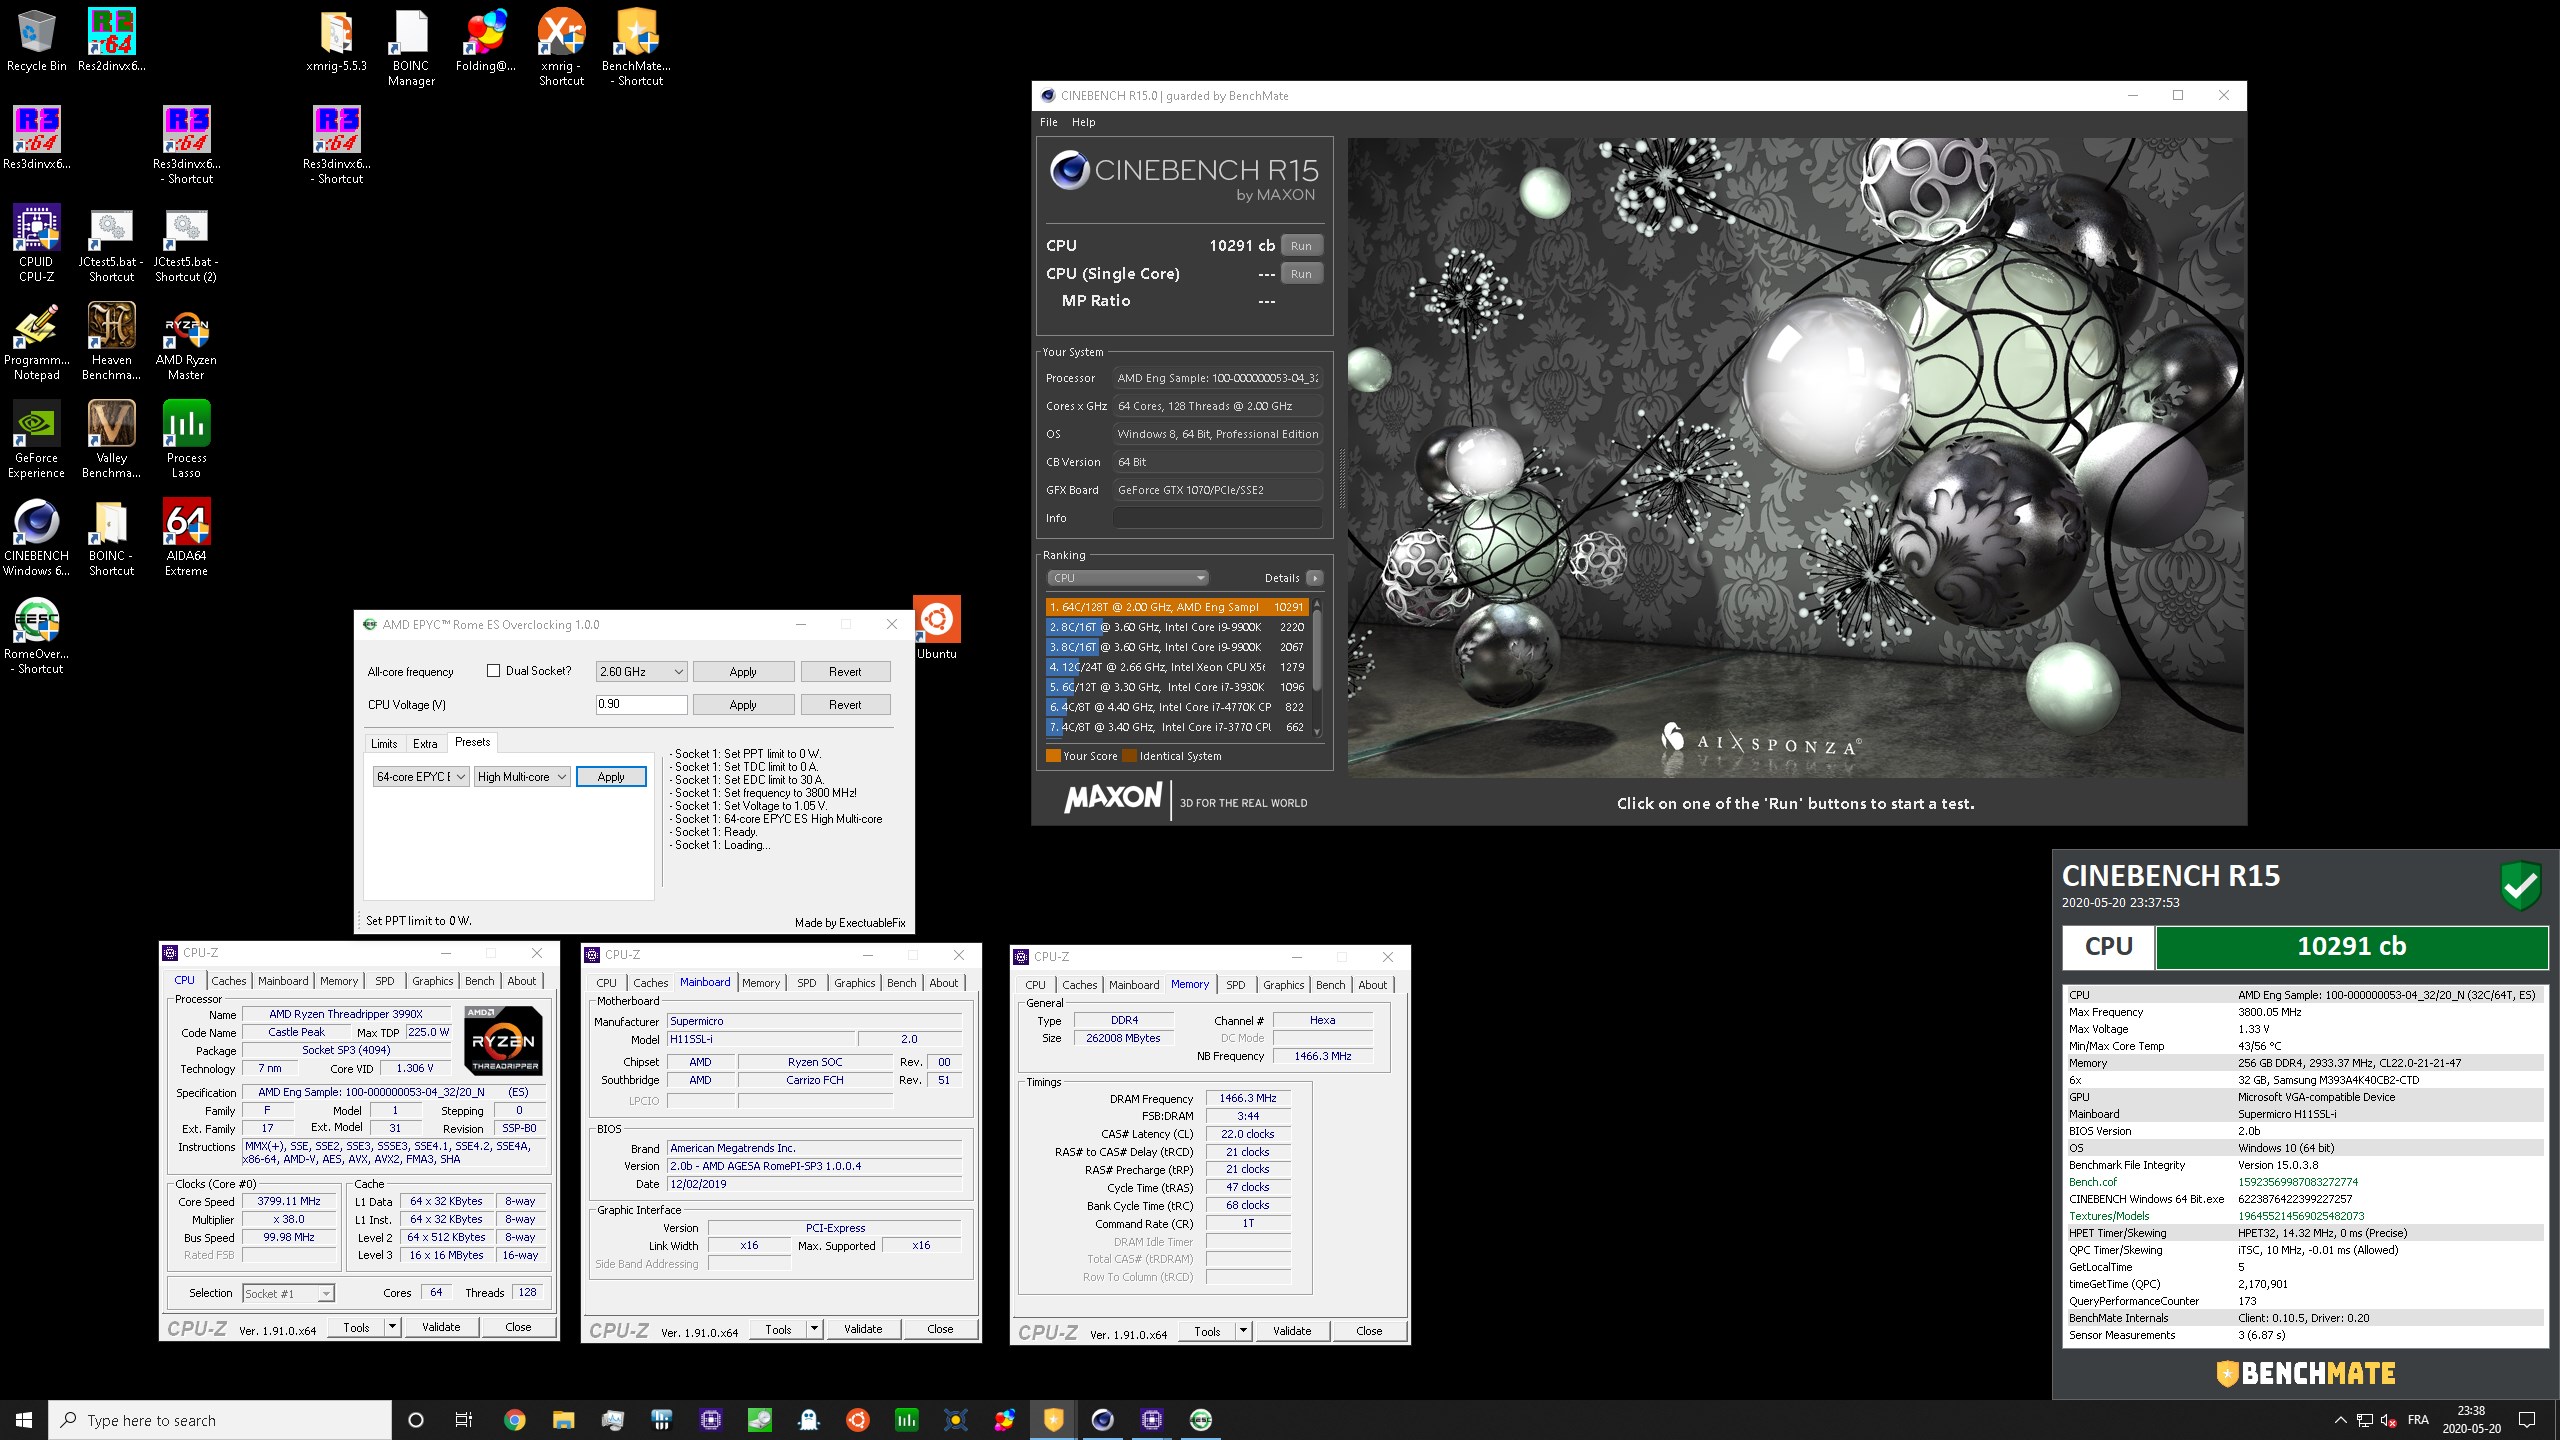
Task: Click Close in the Memory CPU-Z window
Action: tap(1369, 1332)
